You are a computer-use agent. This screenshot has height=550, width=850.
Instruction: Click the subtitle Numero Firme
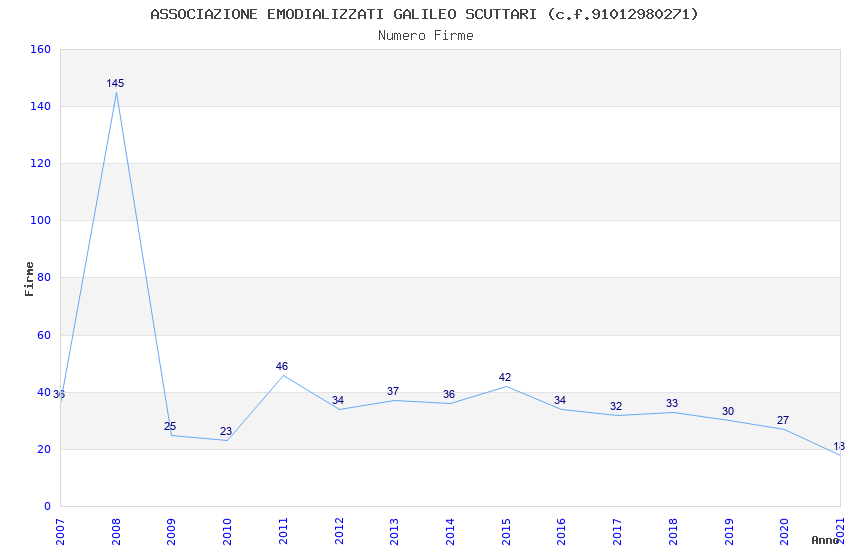[x=426, y=36]
